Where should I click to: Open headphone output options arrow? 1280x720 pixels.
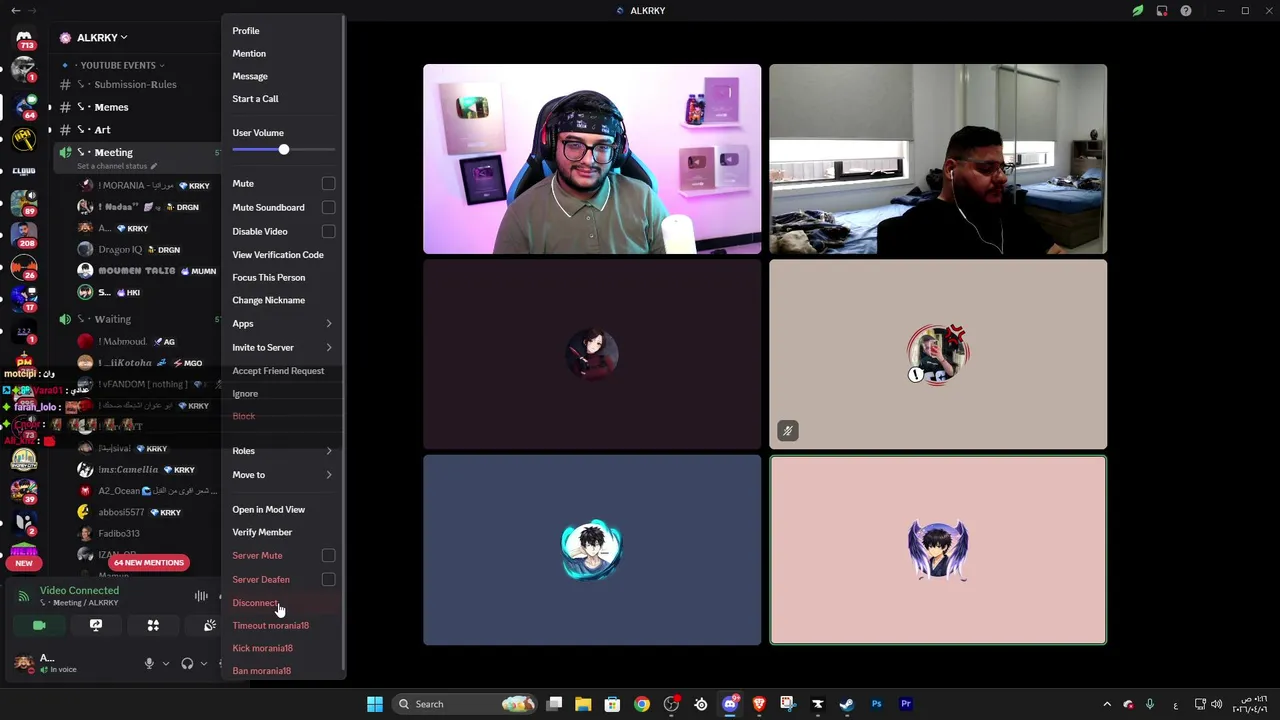pos(204,663)
